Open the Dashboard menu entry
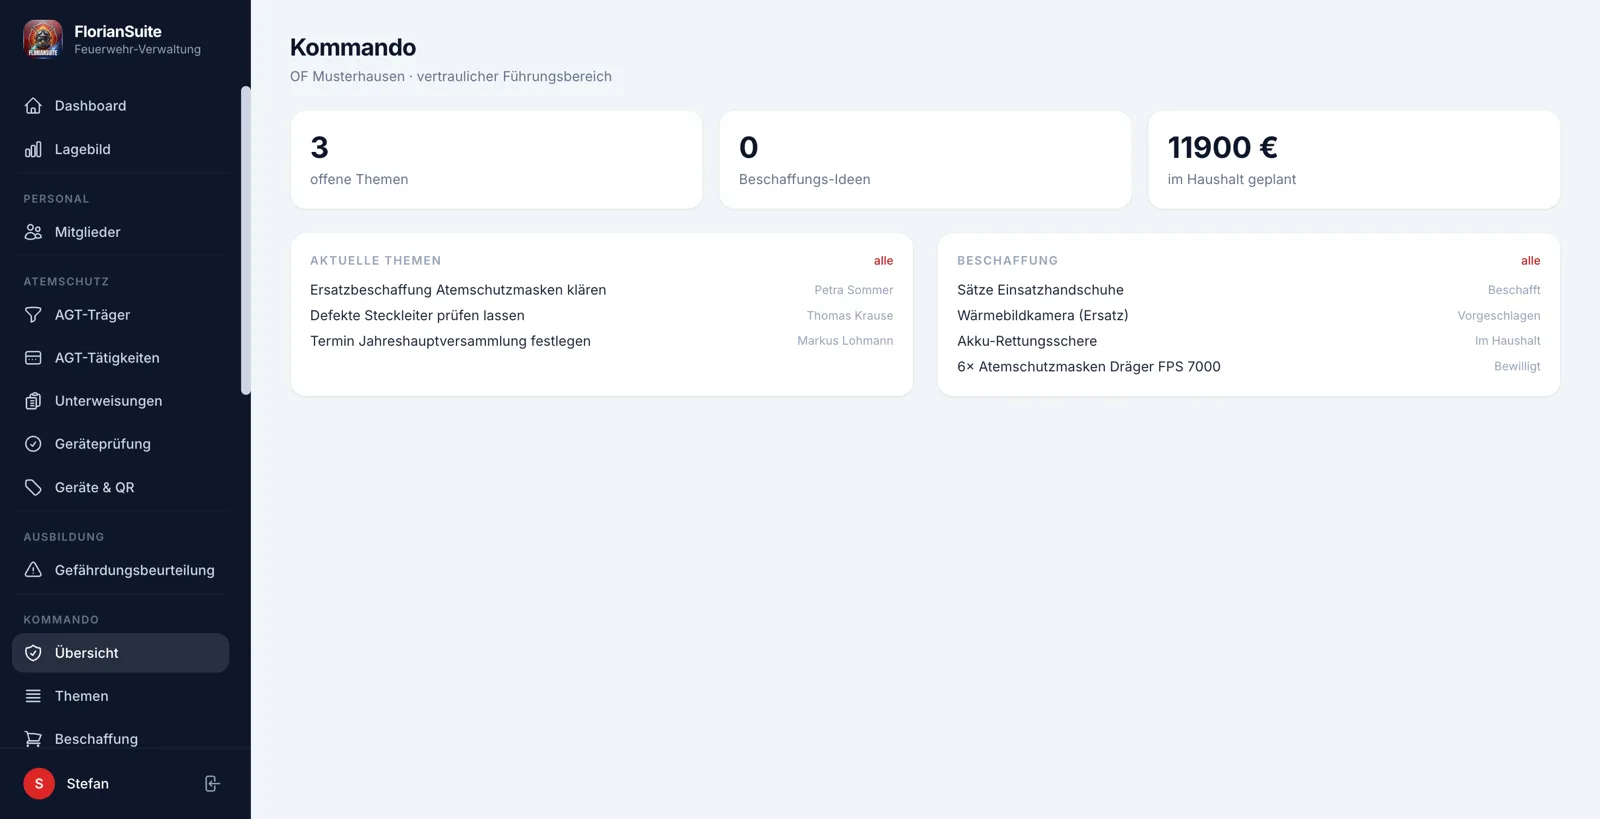The width and height of the screenshot is (1600, 819). click(120, 106)
